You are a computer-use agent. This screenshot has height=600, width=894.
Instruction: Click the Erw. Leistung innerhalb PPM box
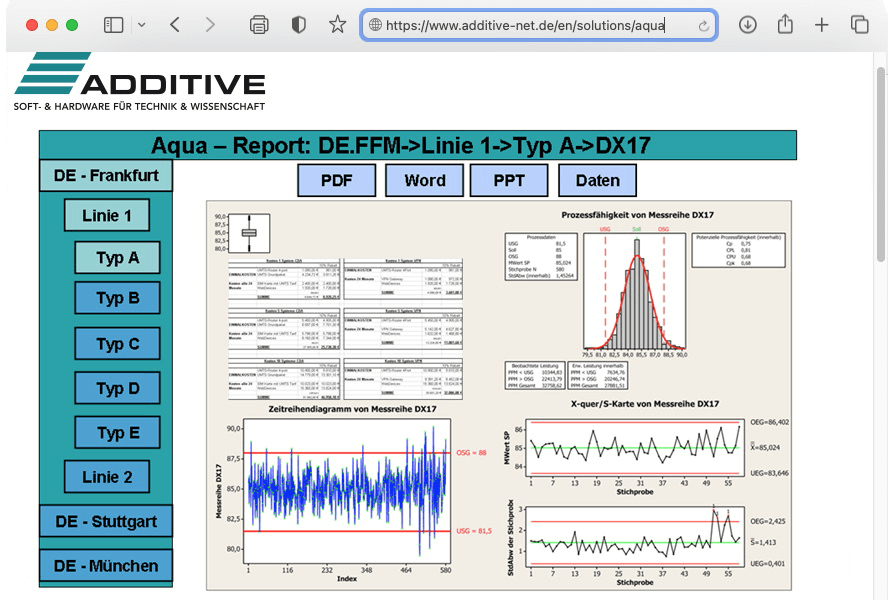(x=598, y=375)
